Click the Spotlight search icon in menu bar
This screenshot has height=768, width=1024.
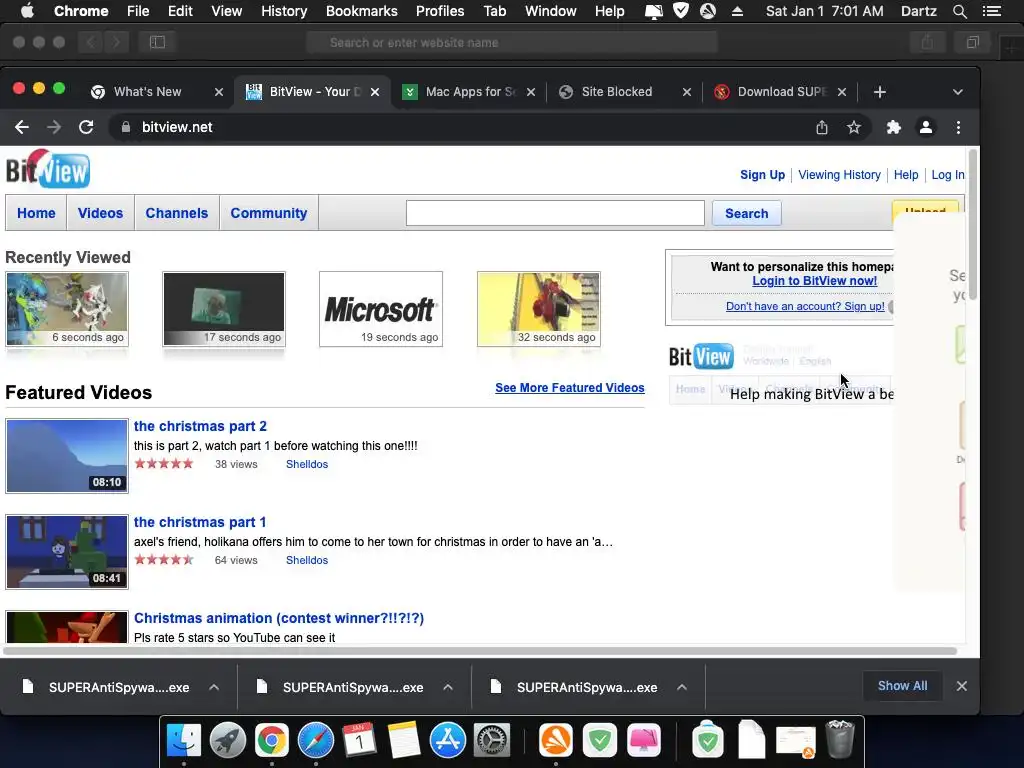coord(959,11)
